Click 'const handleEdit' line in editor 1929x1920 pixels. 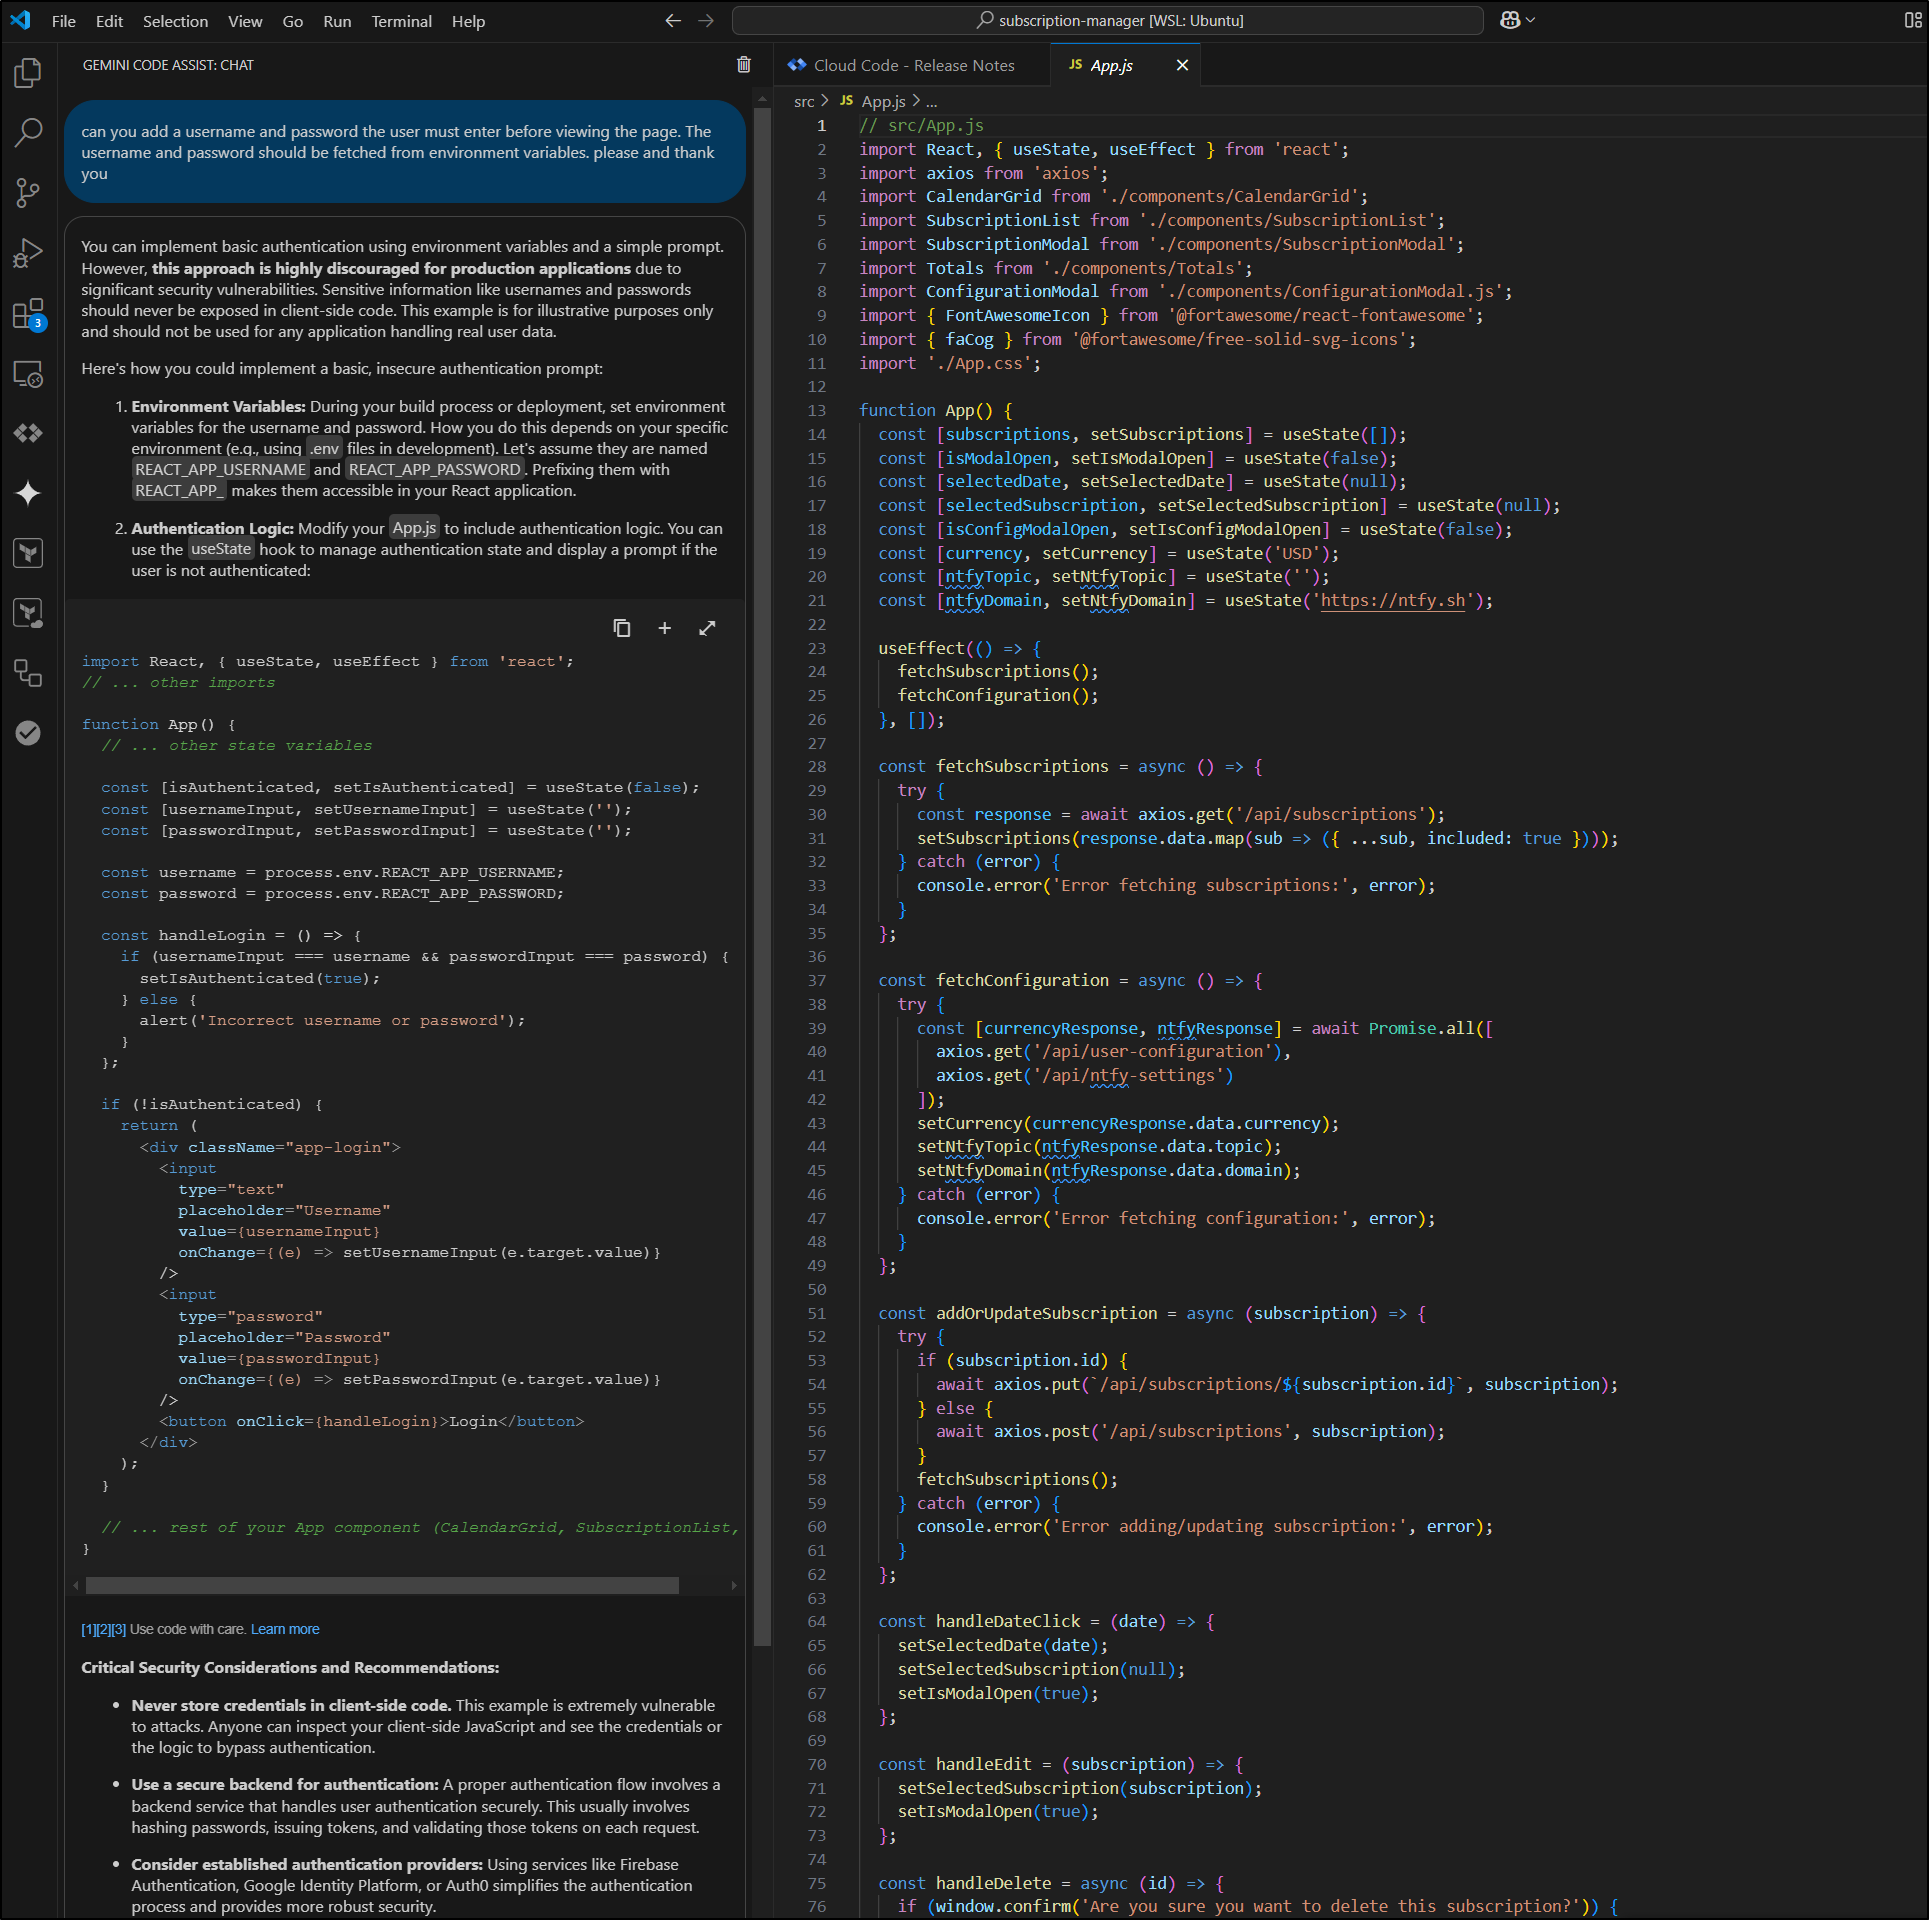click(x=1062, y=1764)
